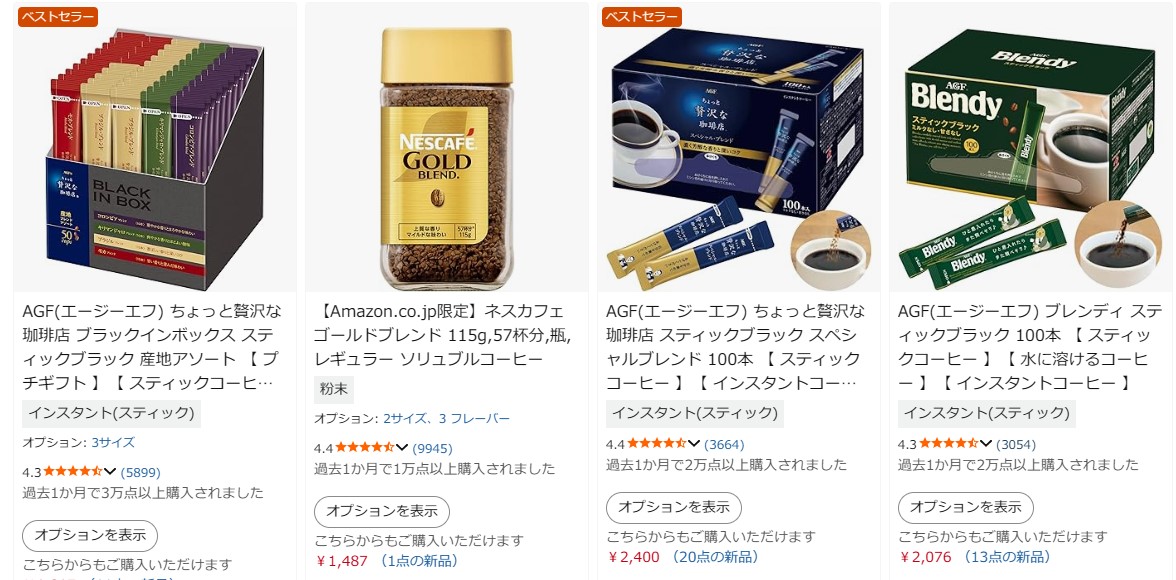The width and height of the screenshot is (1176, 580).
Task: Expand rating chevron for AGF Special Blend 4.4
Action: coord(694,443)
